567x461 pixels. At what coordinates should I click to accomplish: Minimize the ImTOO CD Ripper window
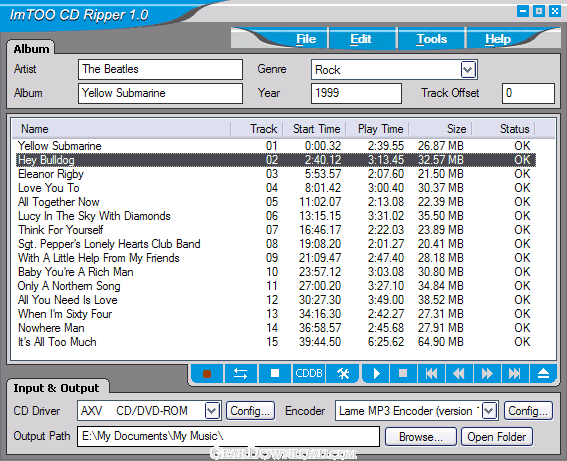(x=523, y=11)
